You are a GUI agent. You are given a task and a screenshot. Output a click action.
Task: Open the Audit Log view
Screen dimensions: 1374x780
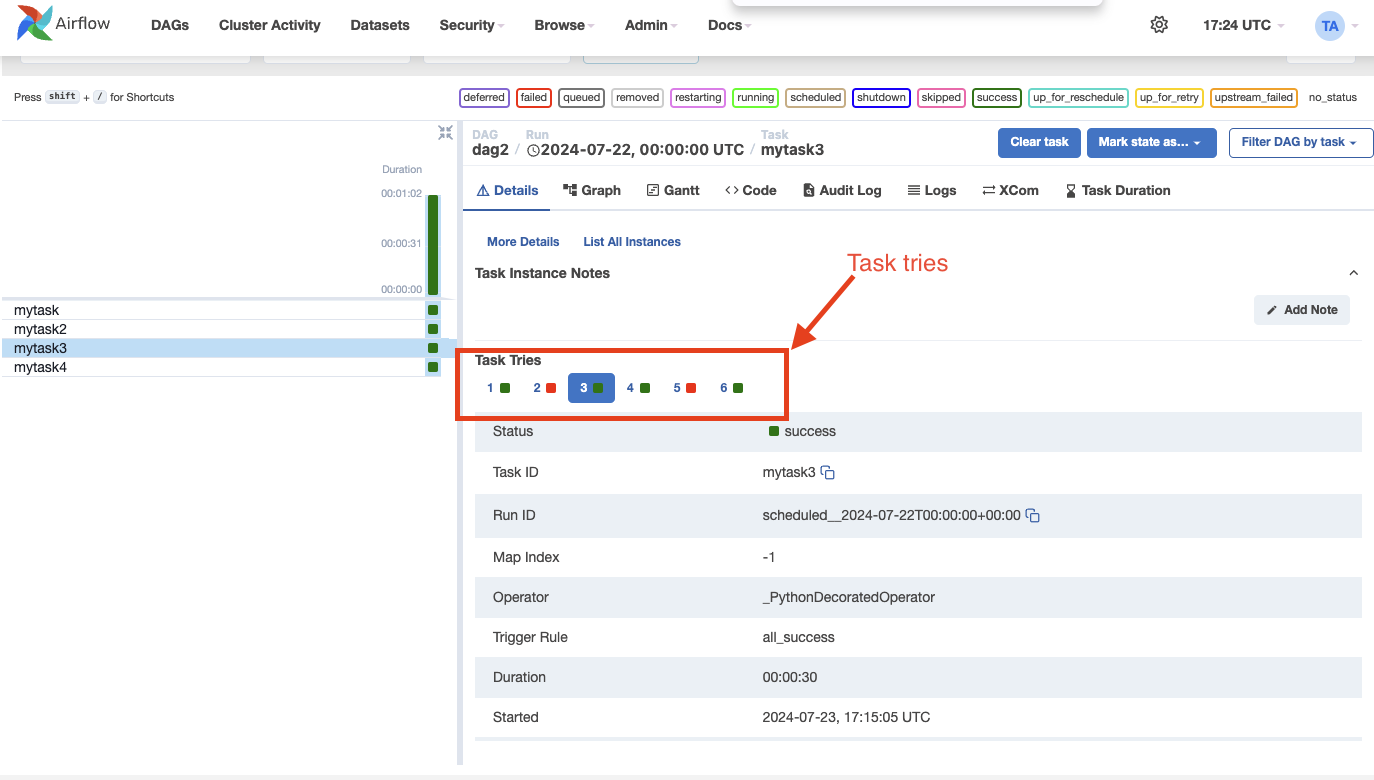(841, 190)
